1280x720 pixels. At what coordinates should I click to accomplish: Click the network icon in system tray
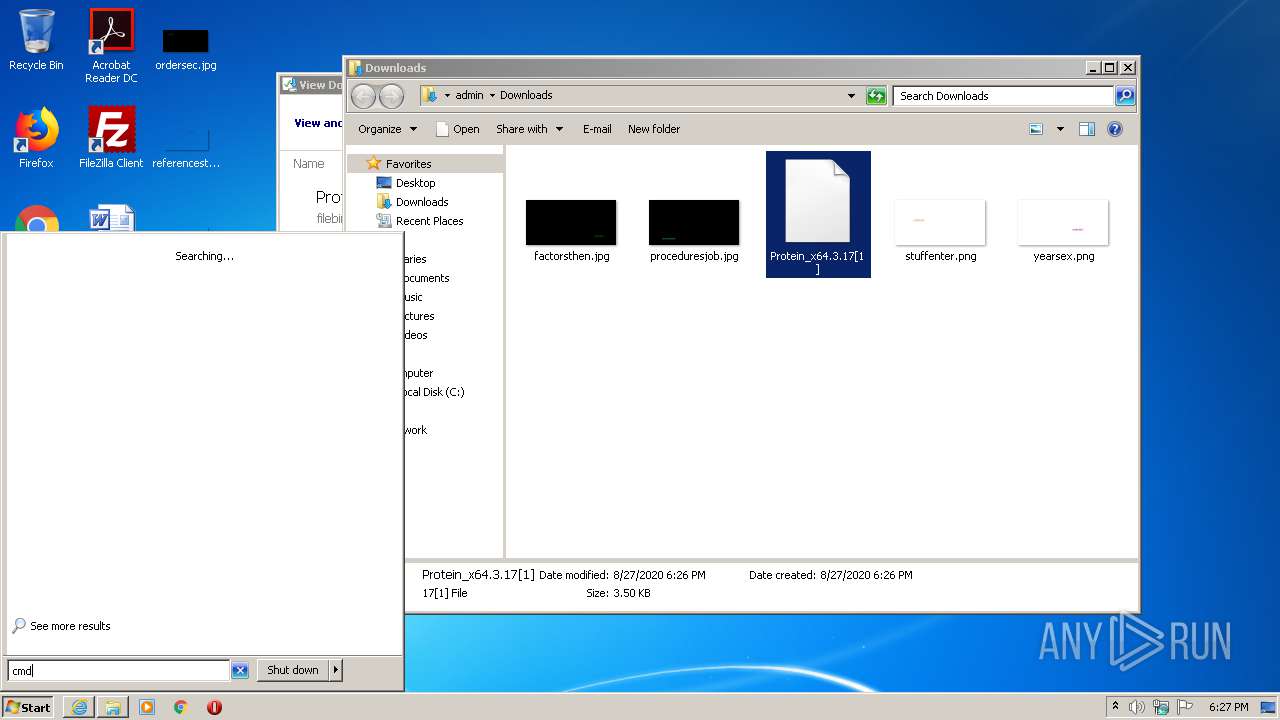pyautogui.click(x=1161, y=707)
